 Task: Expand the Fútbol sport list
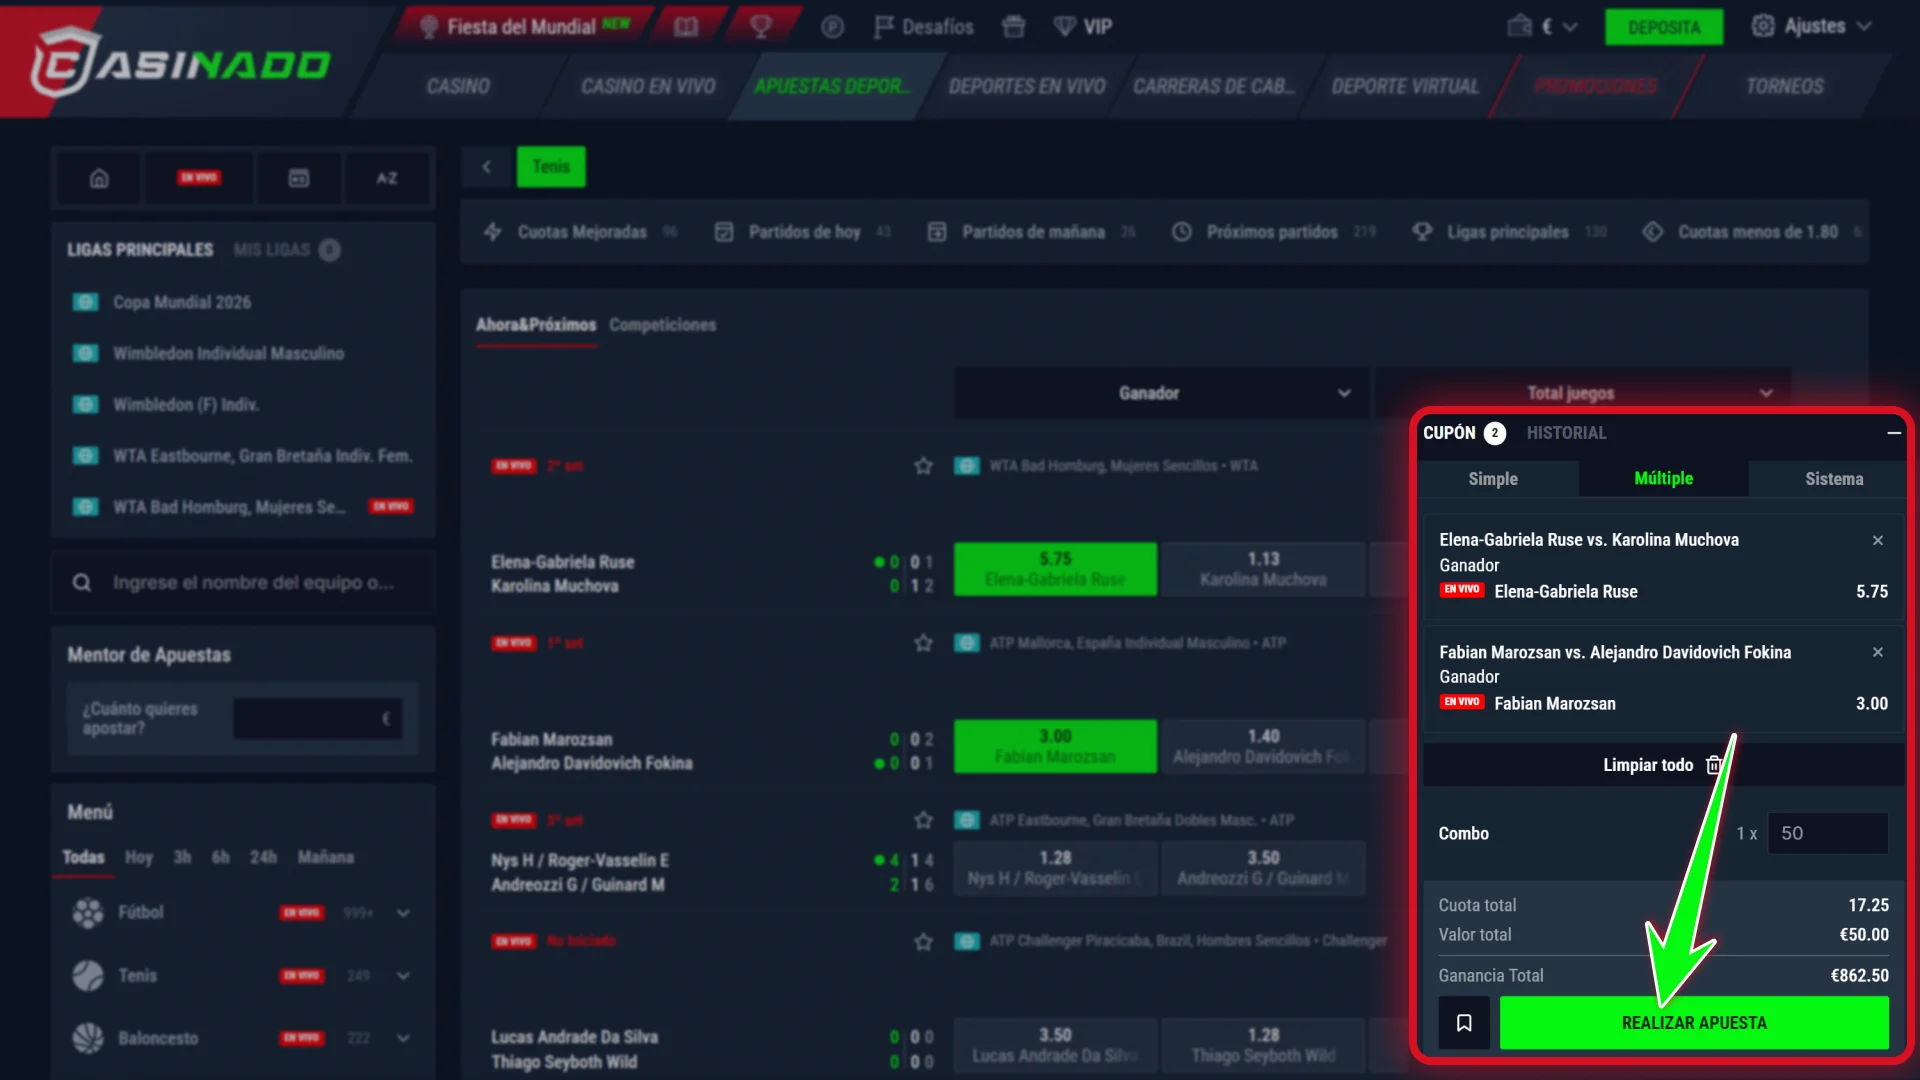coord(403,913)
